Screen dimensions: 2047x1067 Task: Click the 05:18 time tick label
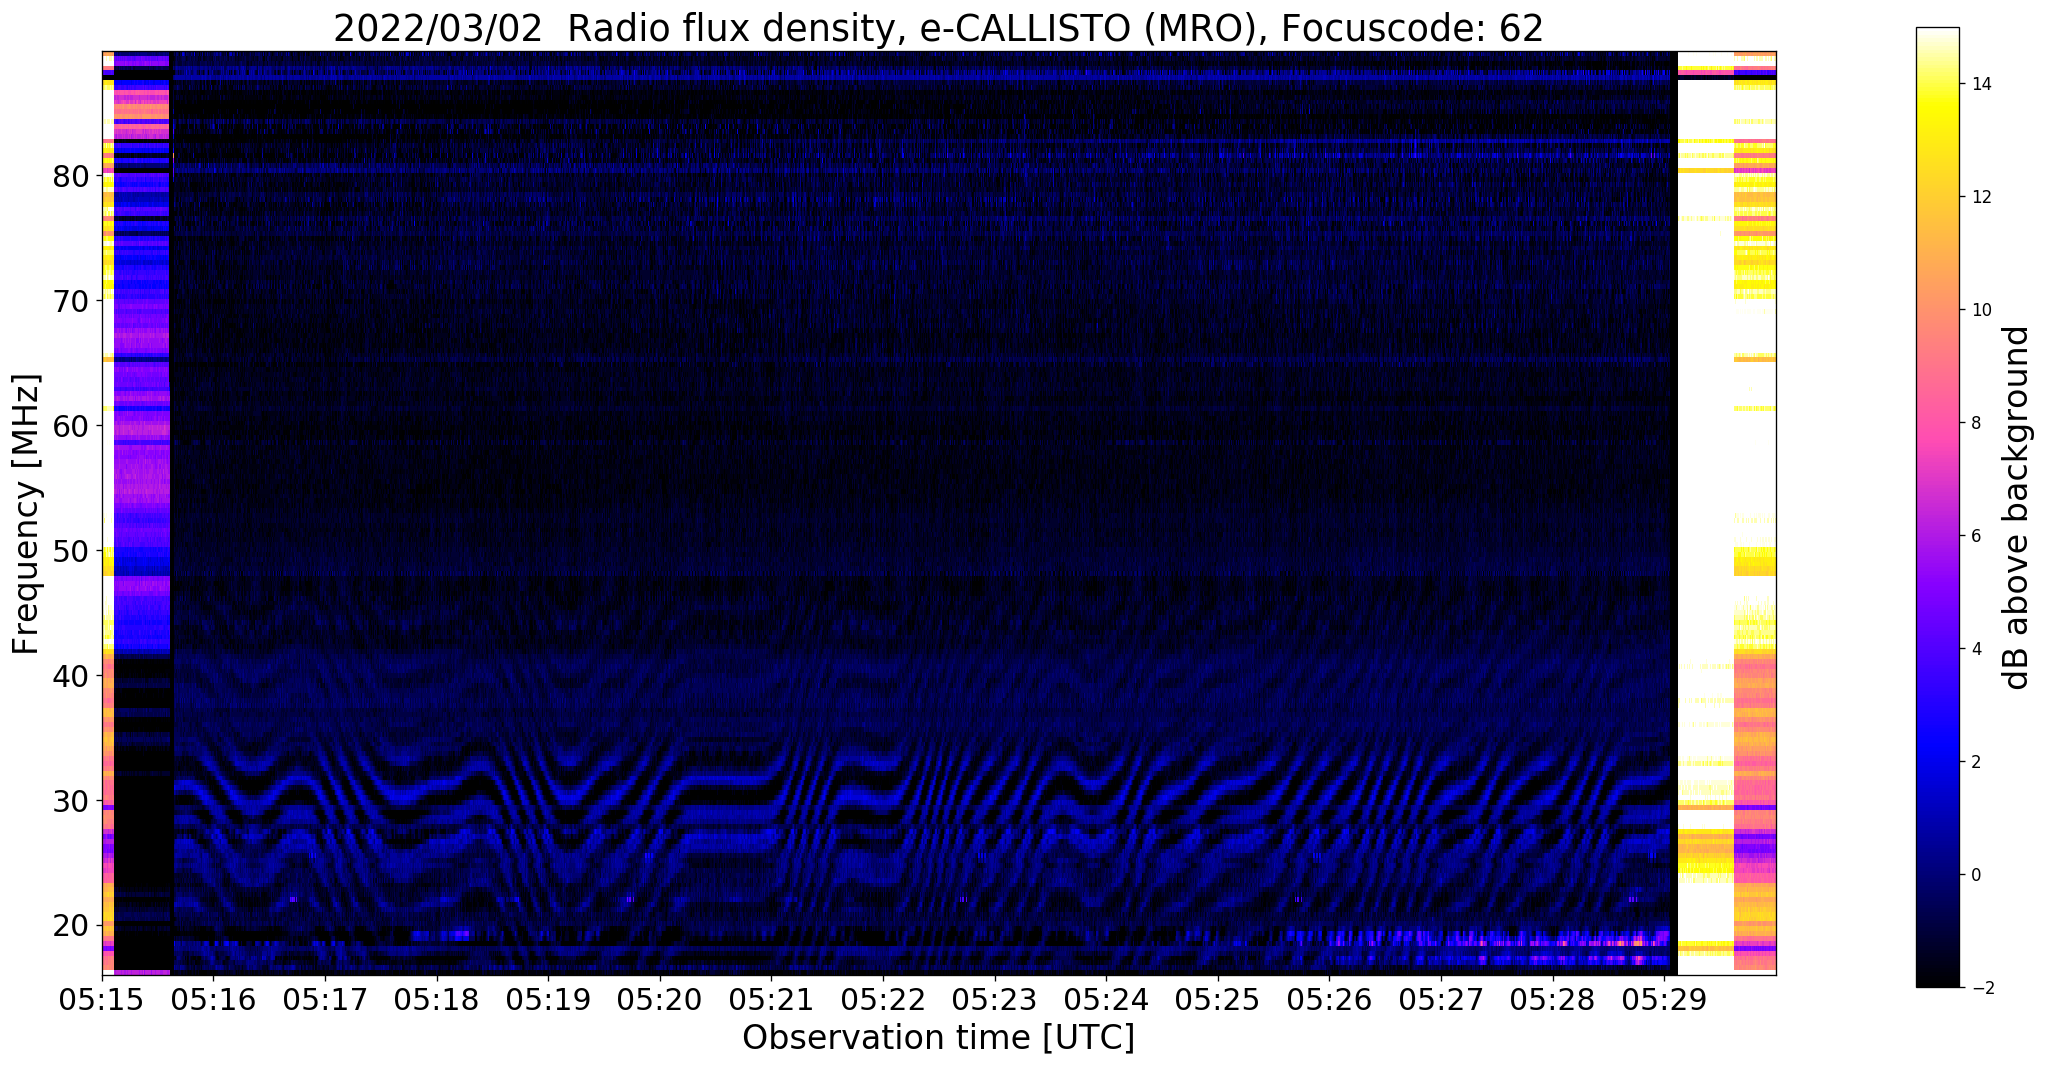[x=436, y=1000]
